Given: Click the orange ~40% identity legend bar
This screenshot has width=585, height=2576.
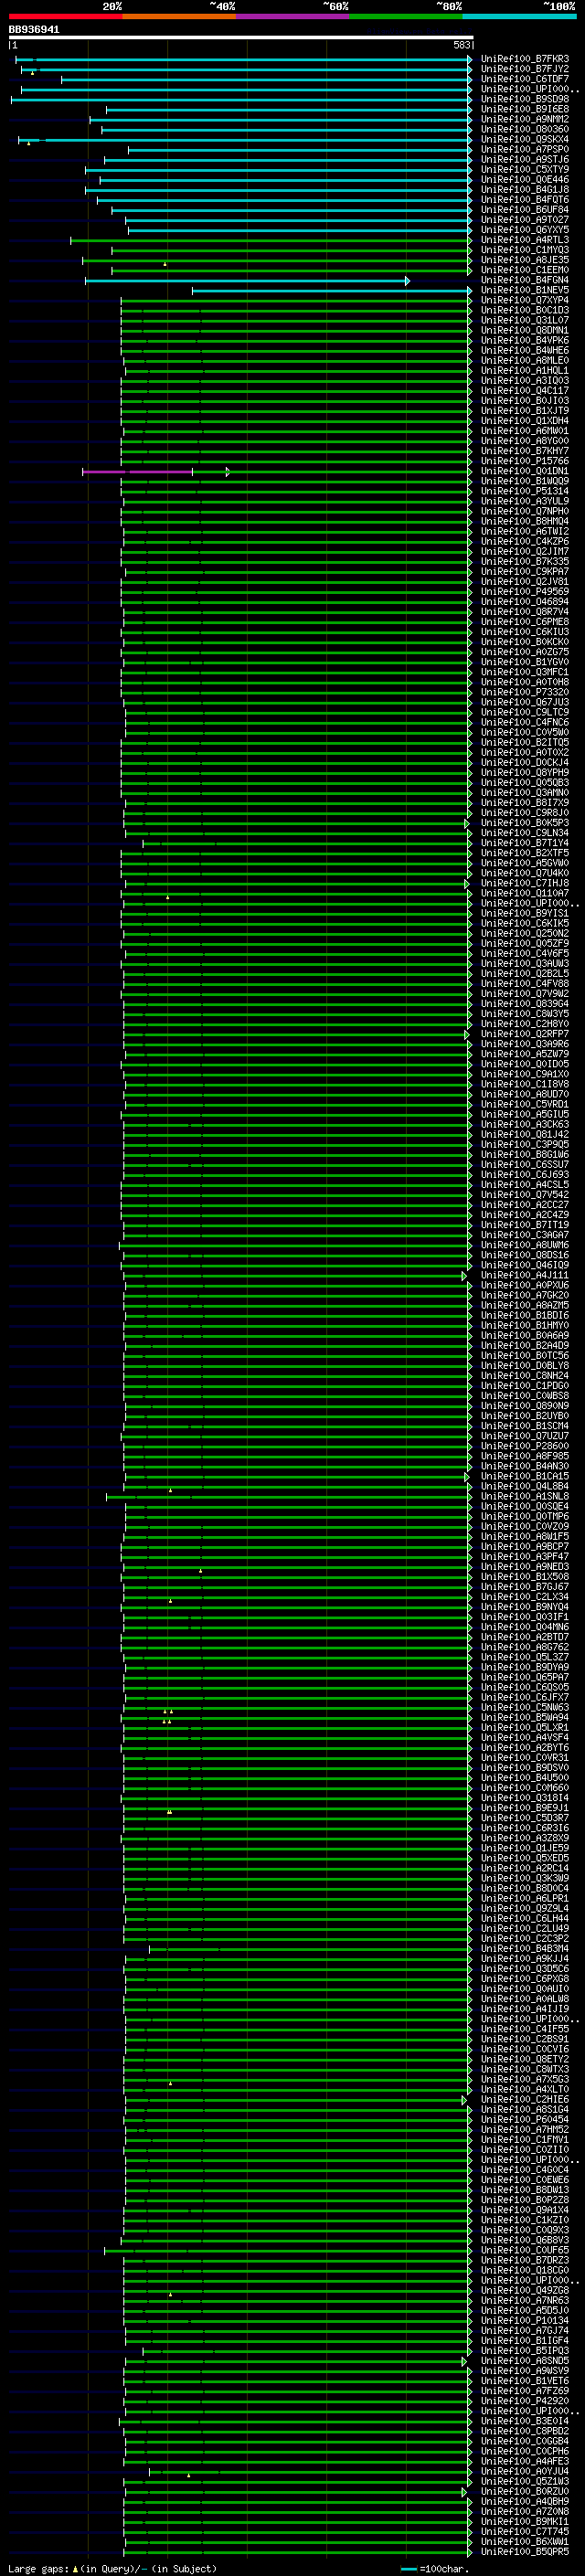Looking at the screenshot, I should tap(179, 16).
